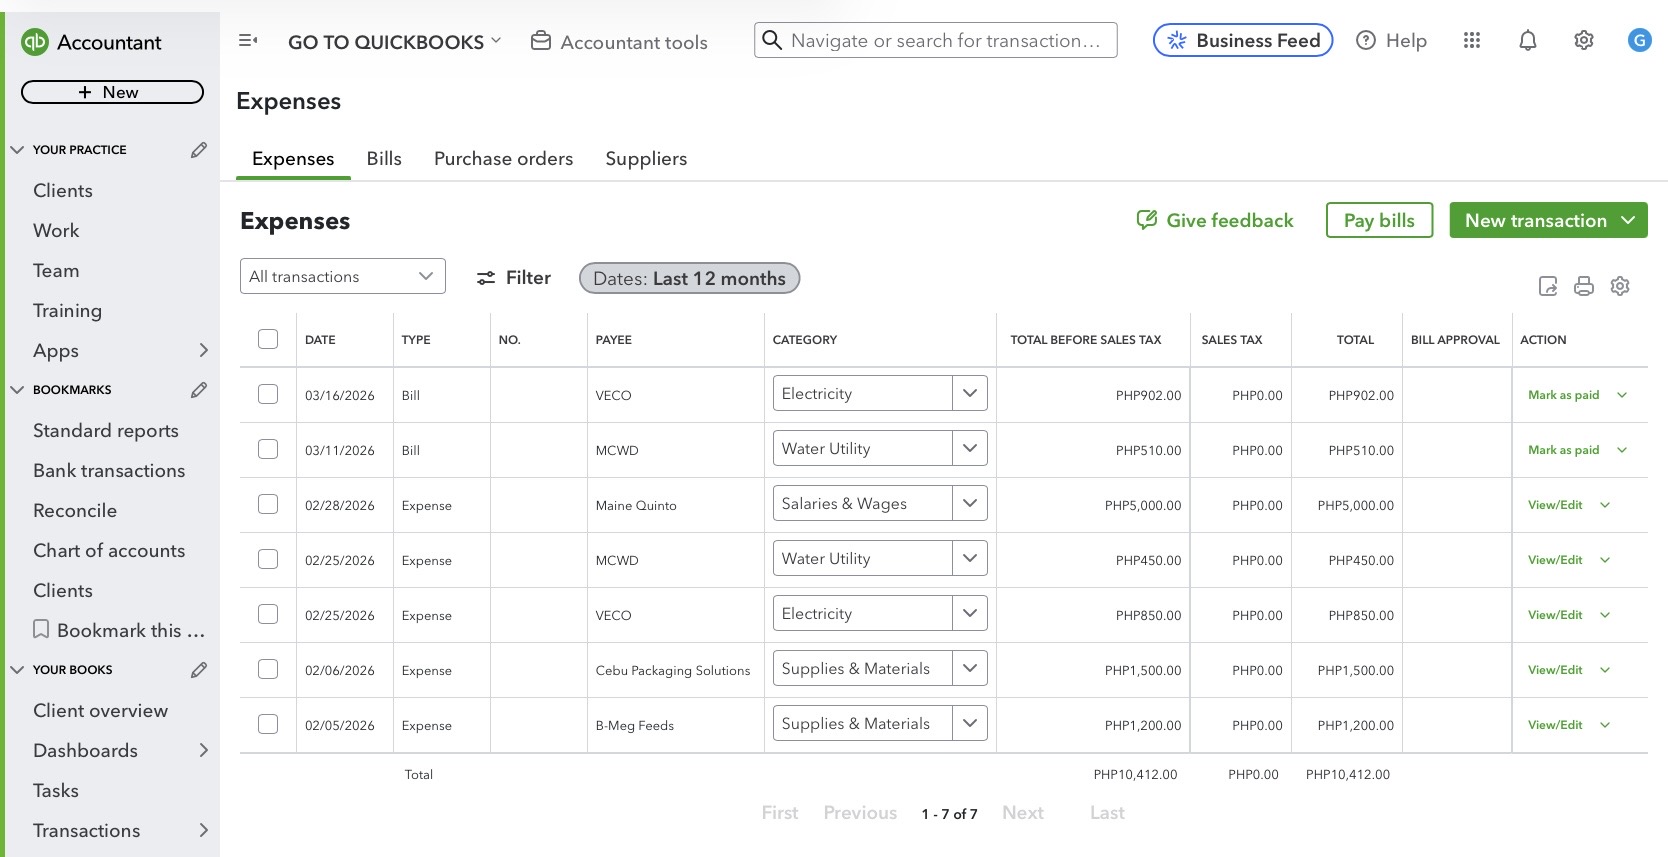Click the transaction search field
Viewport: 1668px width, 857px height.
tap(945, 41)
